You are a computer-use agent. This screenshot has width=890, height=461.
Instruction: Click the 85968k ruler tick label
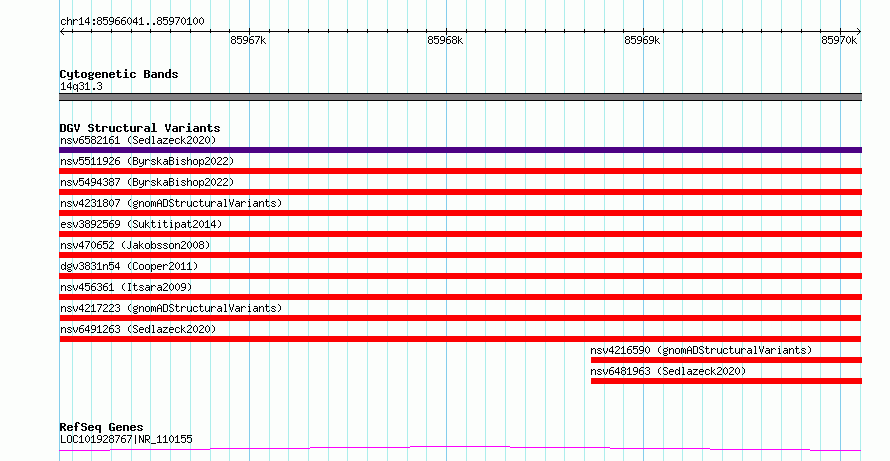[445, 40]
